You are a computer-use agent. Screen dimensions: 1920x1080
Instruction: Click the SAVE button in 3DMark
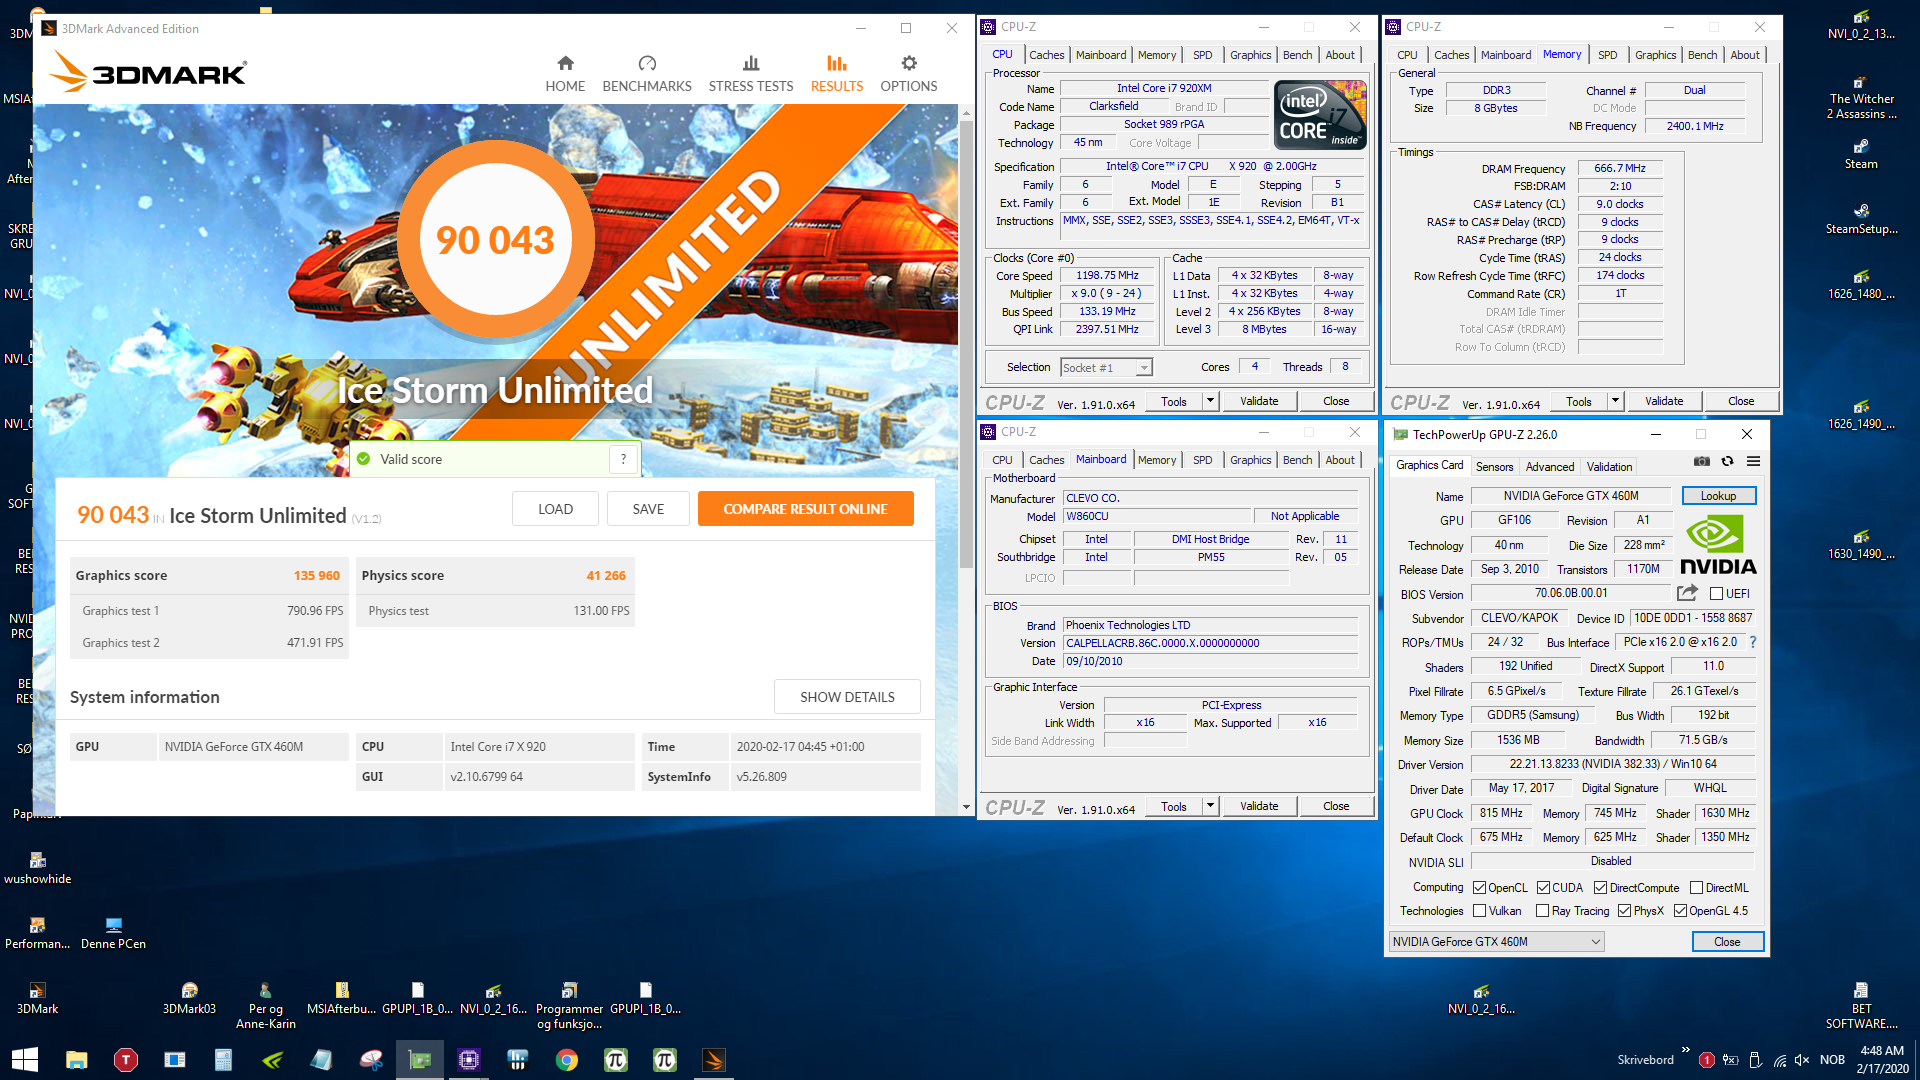[648, 509]
